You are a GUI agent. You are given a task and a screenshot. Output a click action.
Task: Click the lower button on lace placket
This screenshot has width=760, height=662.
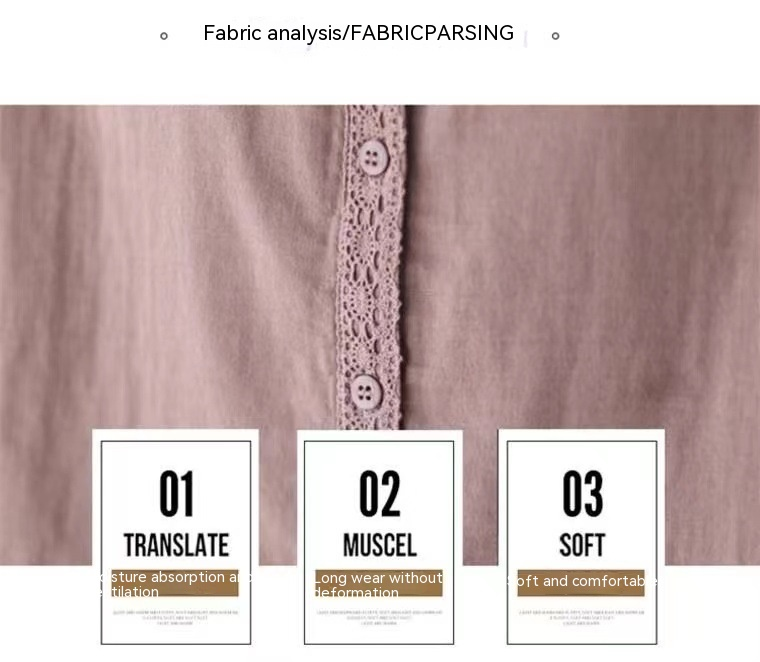(x=366, y=392)
